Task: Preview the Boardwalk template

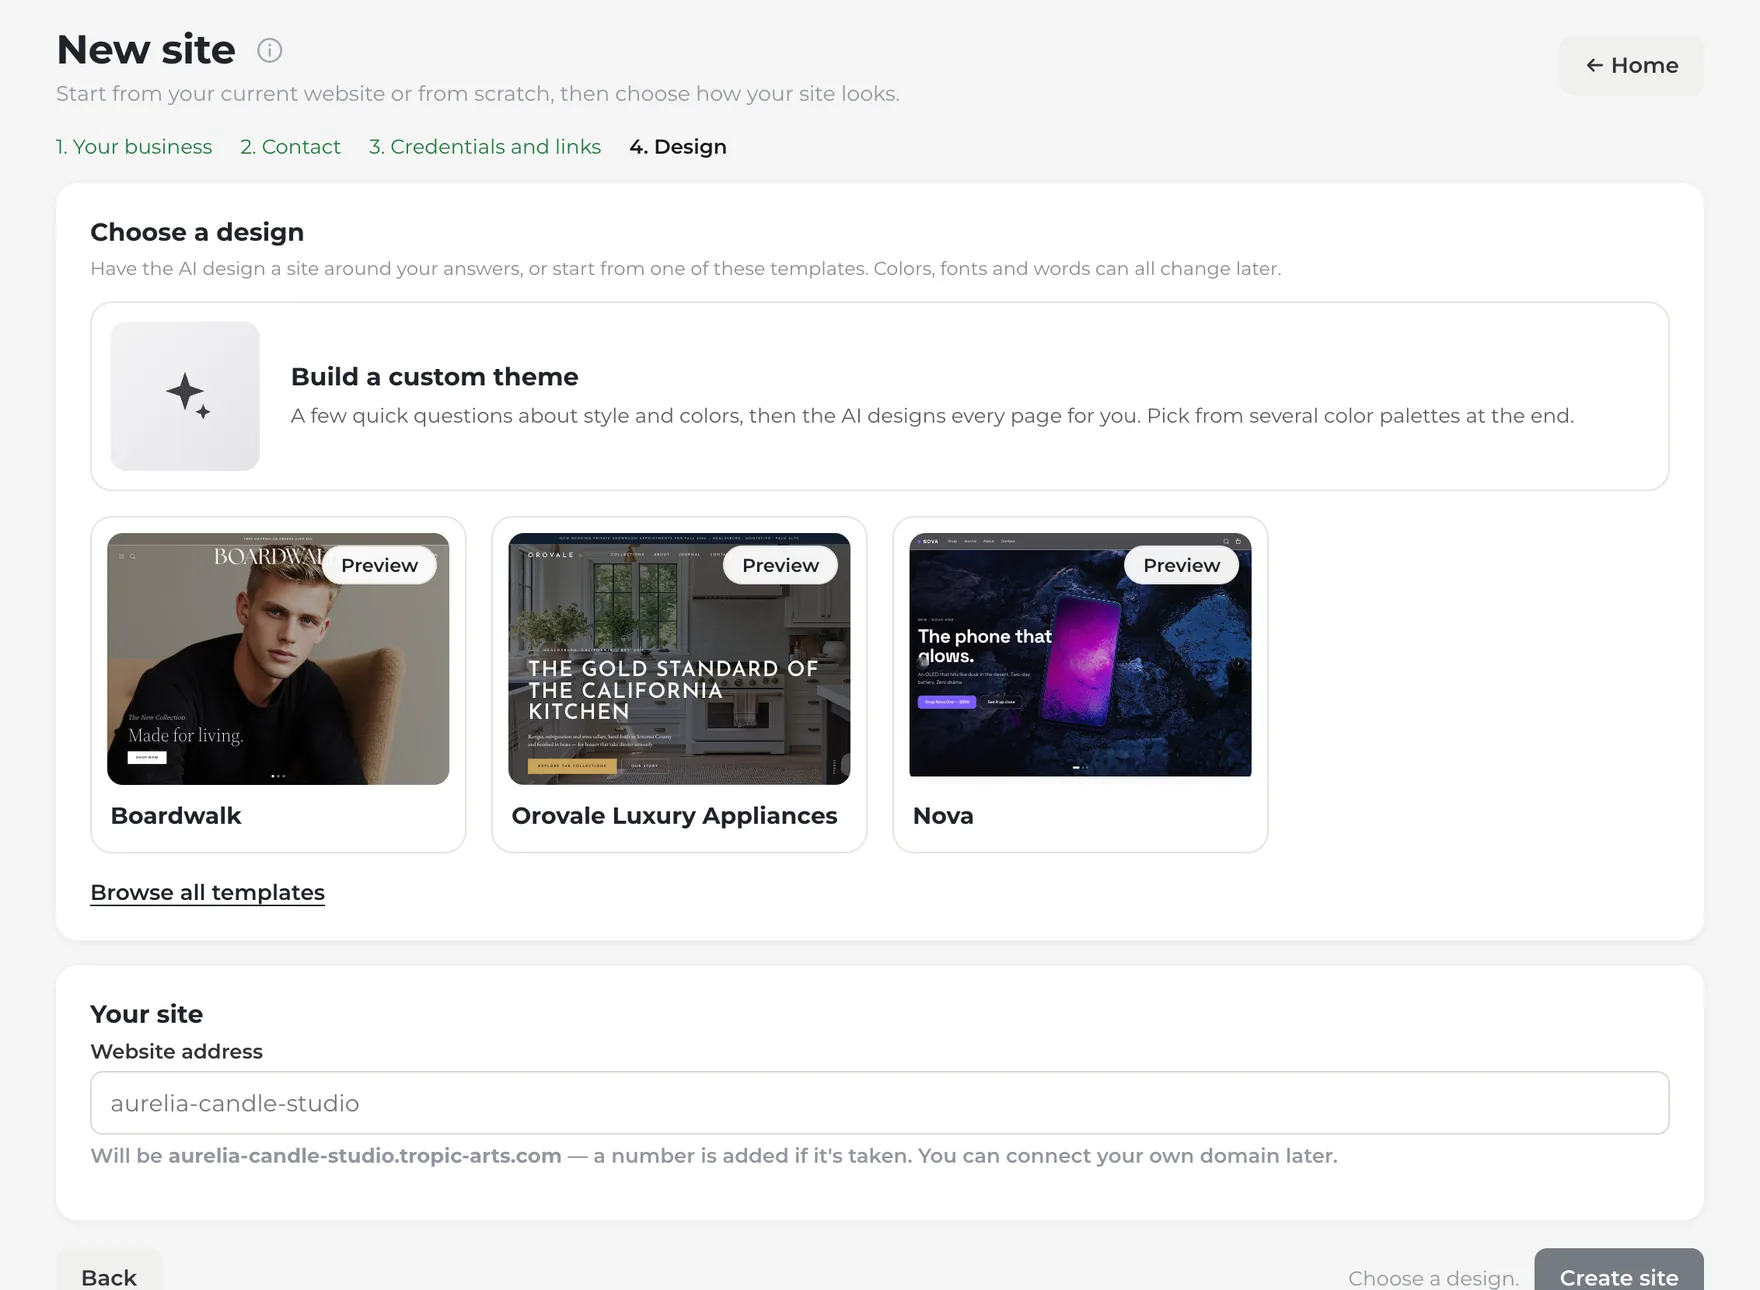Action: (x=379, y=565)
